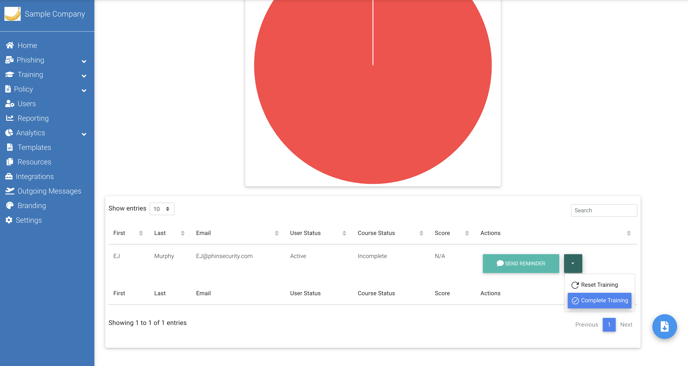Click the floating download report button
688x366 pixels.
click(x=664, y=327)
